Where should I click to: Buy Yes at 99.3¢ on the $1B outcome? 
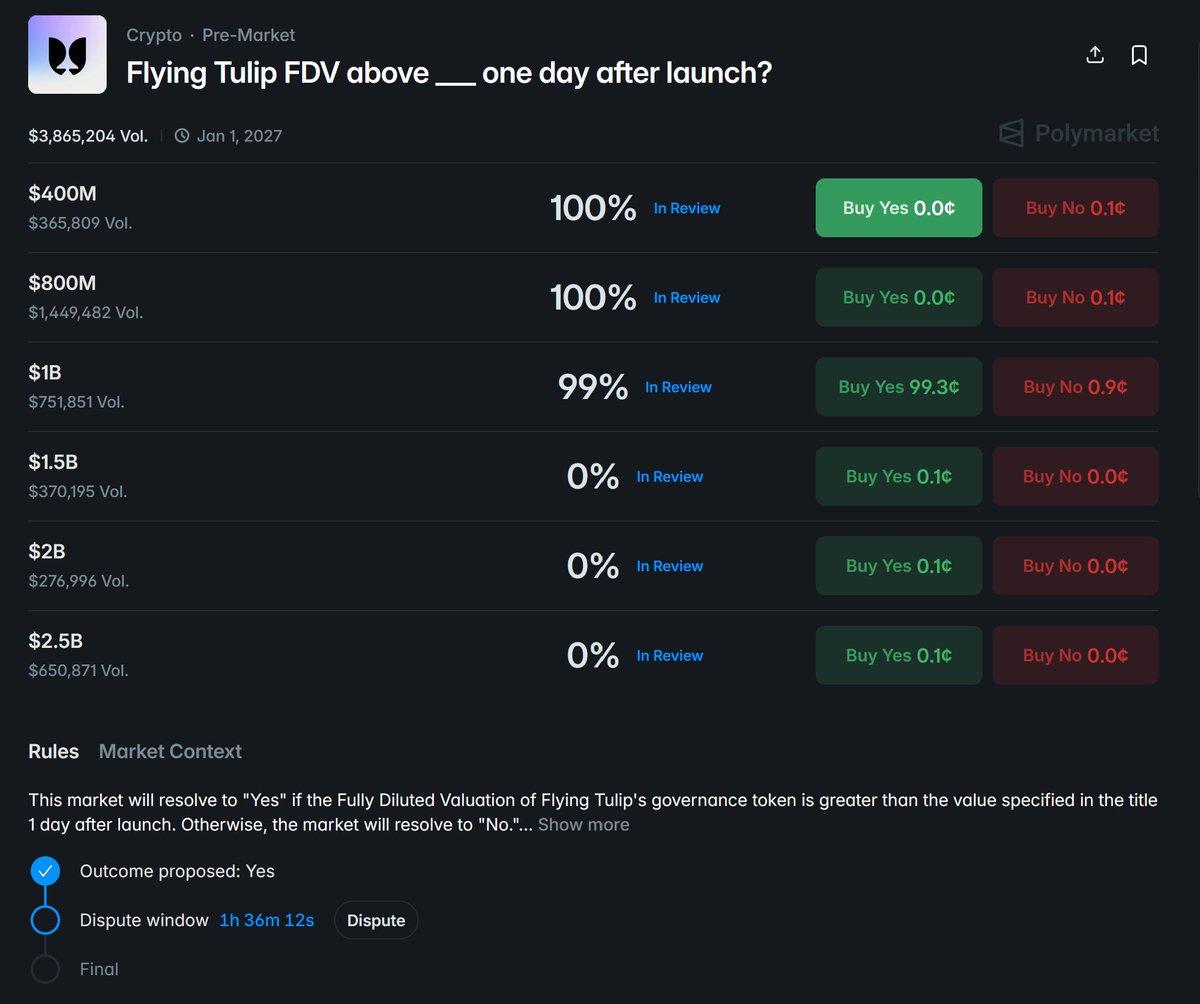click(898, 387)
